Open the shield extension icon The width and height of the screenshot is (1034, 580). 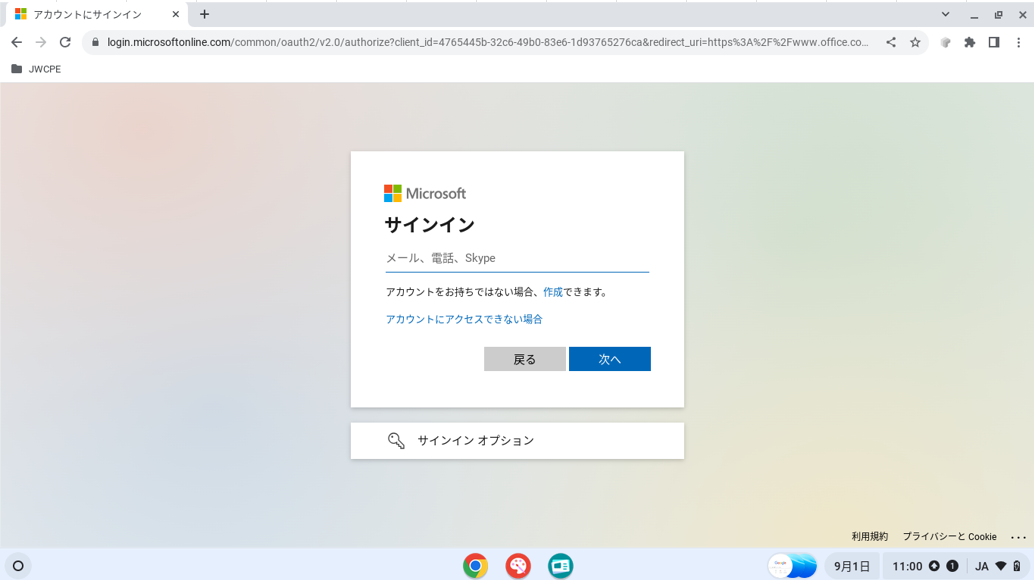point(945,42)
